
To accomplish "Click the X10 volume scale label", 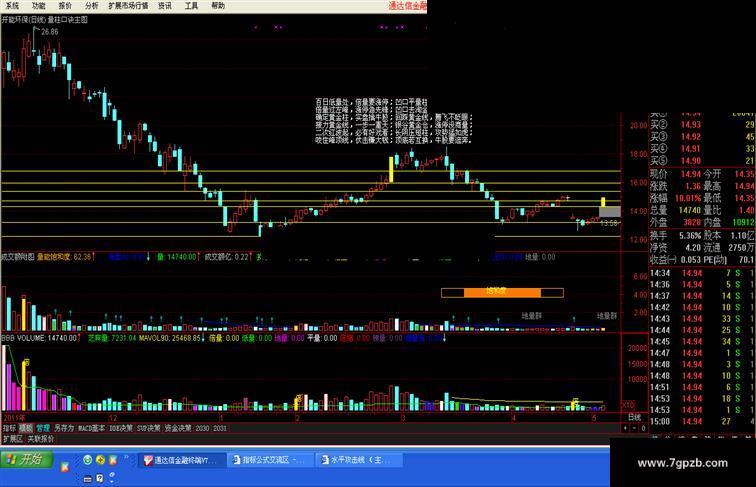I will pyautogui.click(x=628, y=405).
